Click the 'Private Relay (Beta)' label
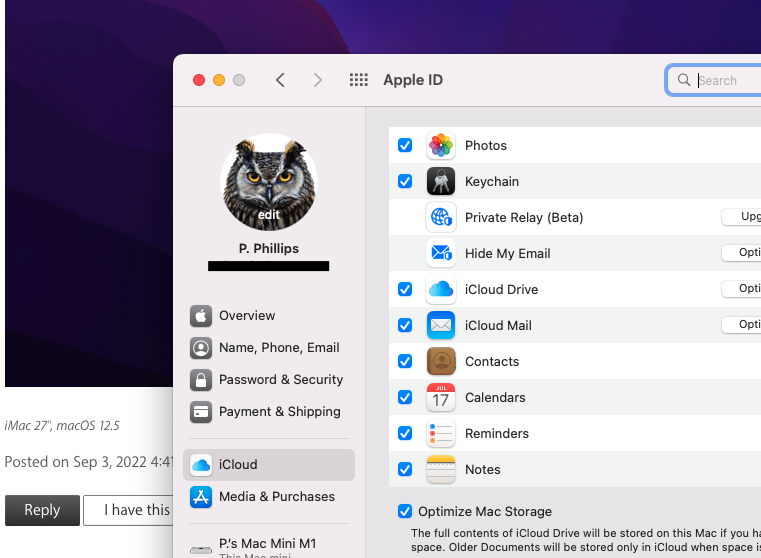 click(x=524, y=217)
